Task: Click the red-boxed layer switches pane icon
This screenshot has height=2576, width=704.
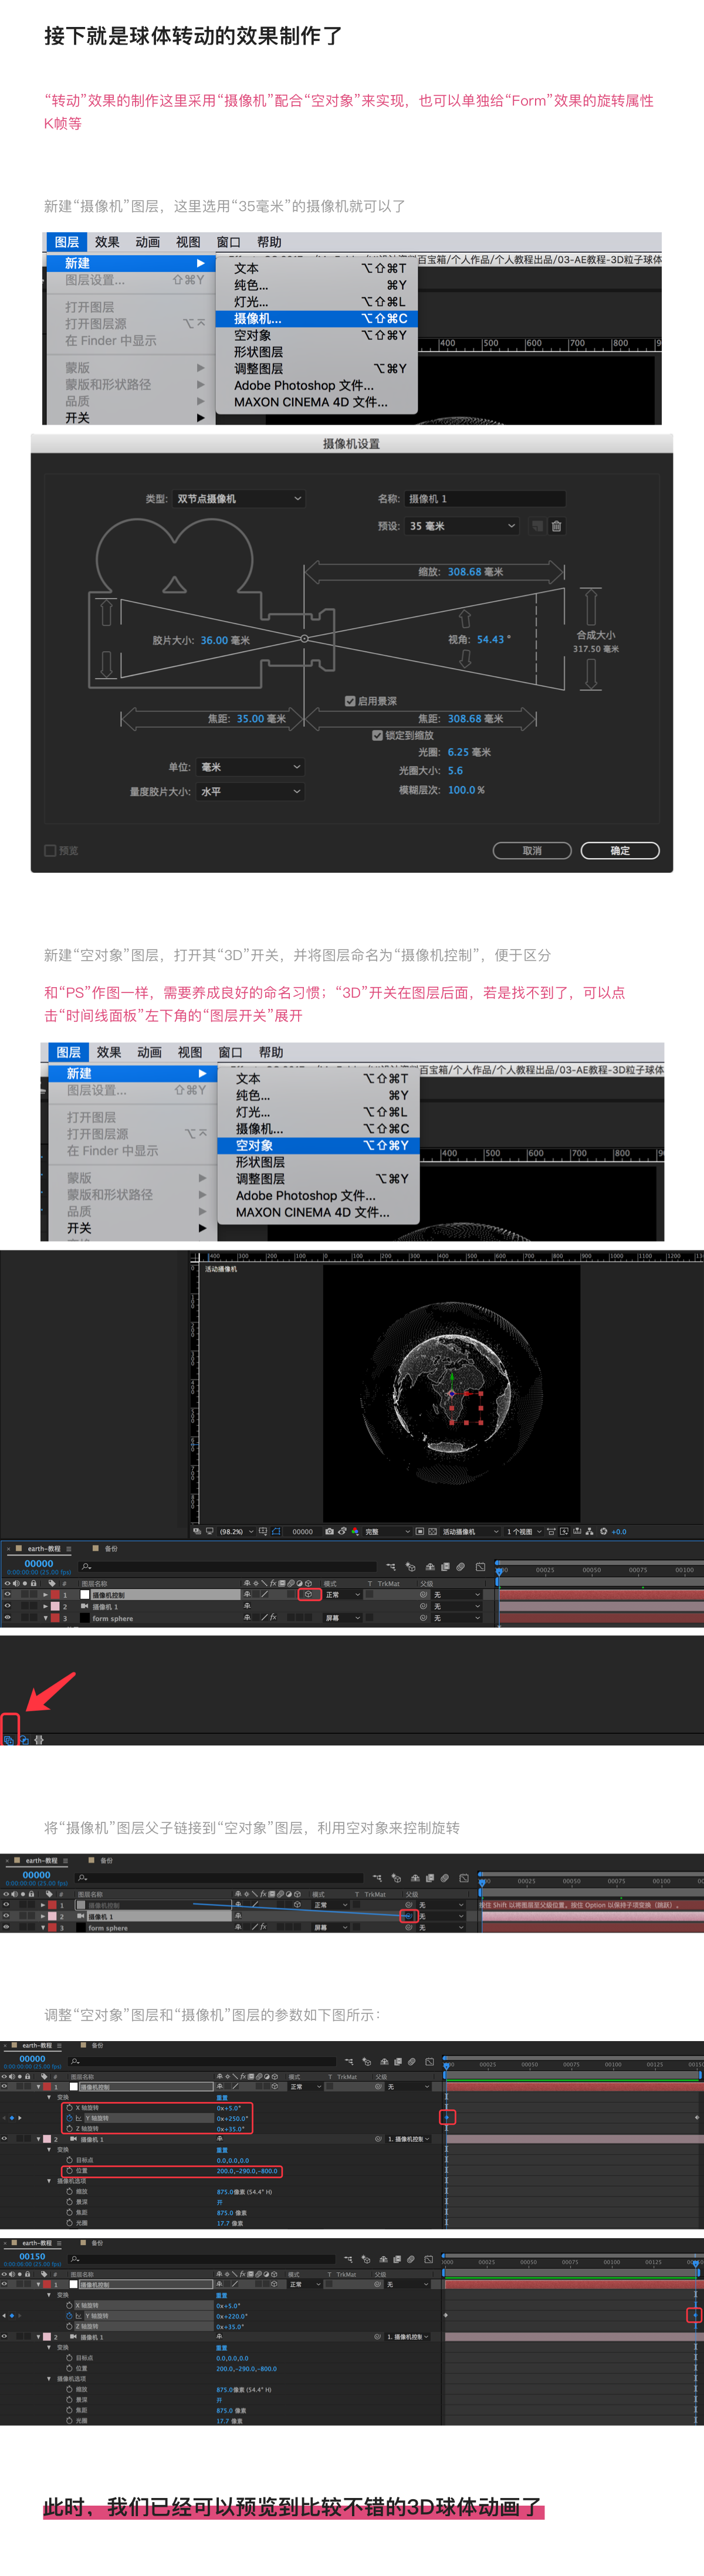Action: click(9, 1740)
